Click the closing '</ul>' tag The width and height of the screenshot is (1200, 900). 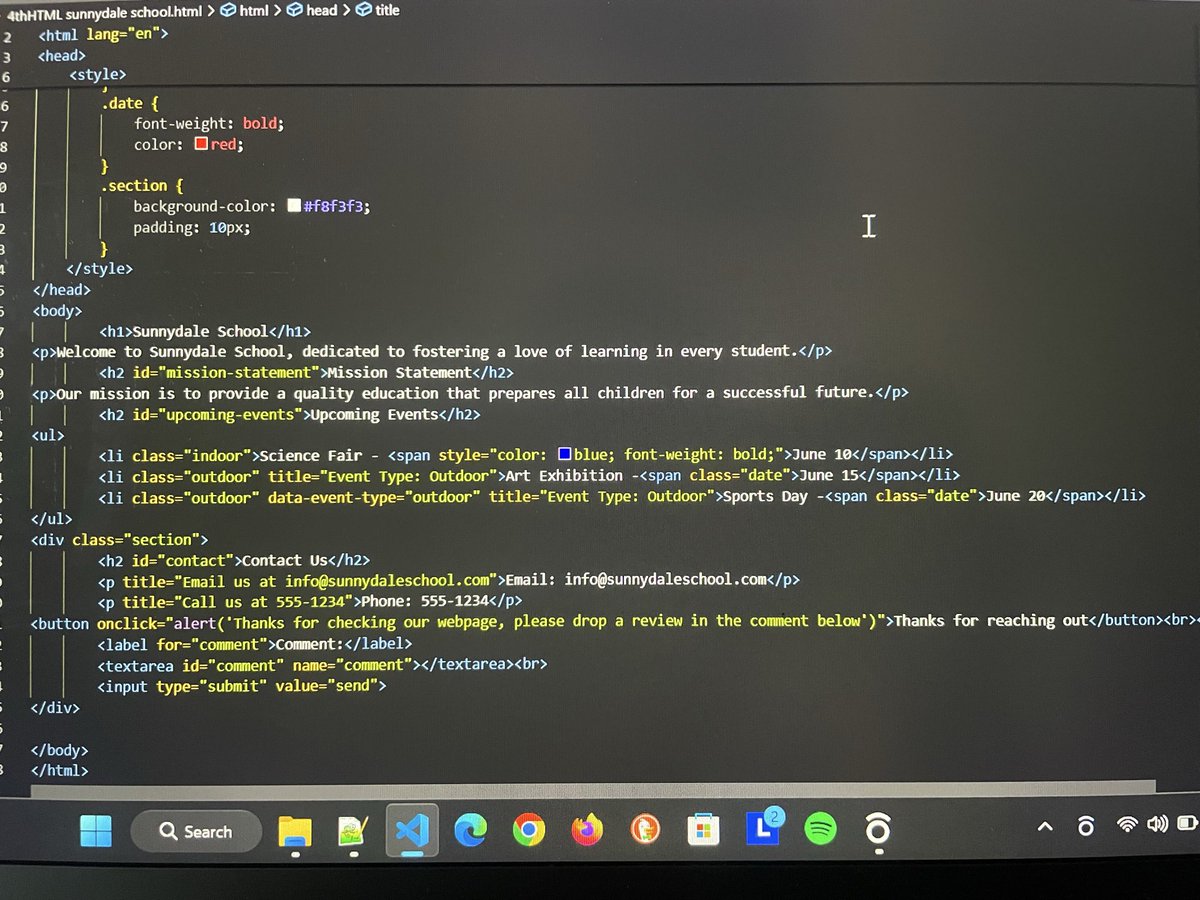pos(52,519)
